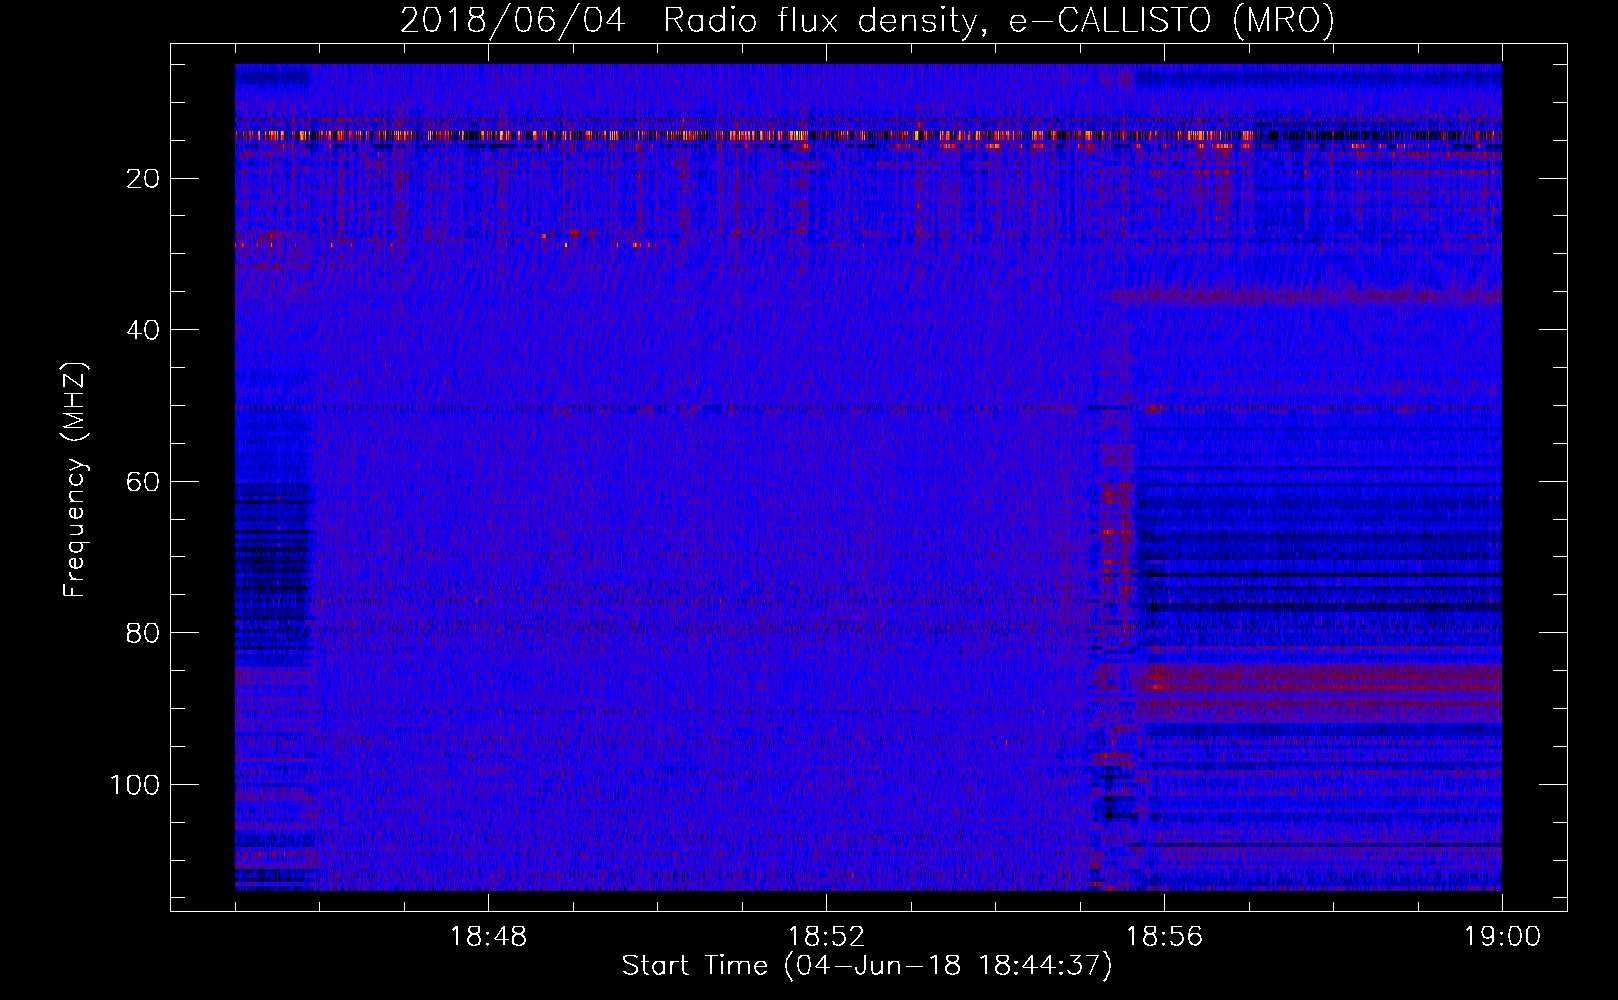Select the 18:52 time tick label
The height and width of the screenshot is (1000, 1618).
(826, 936)
